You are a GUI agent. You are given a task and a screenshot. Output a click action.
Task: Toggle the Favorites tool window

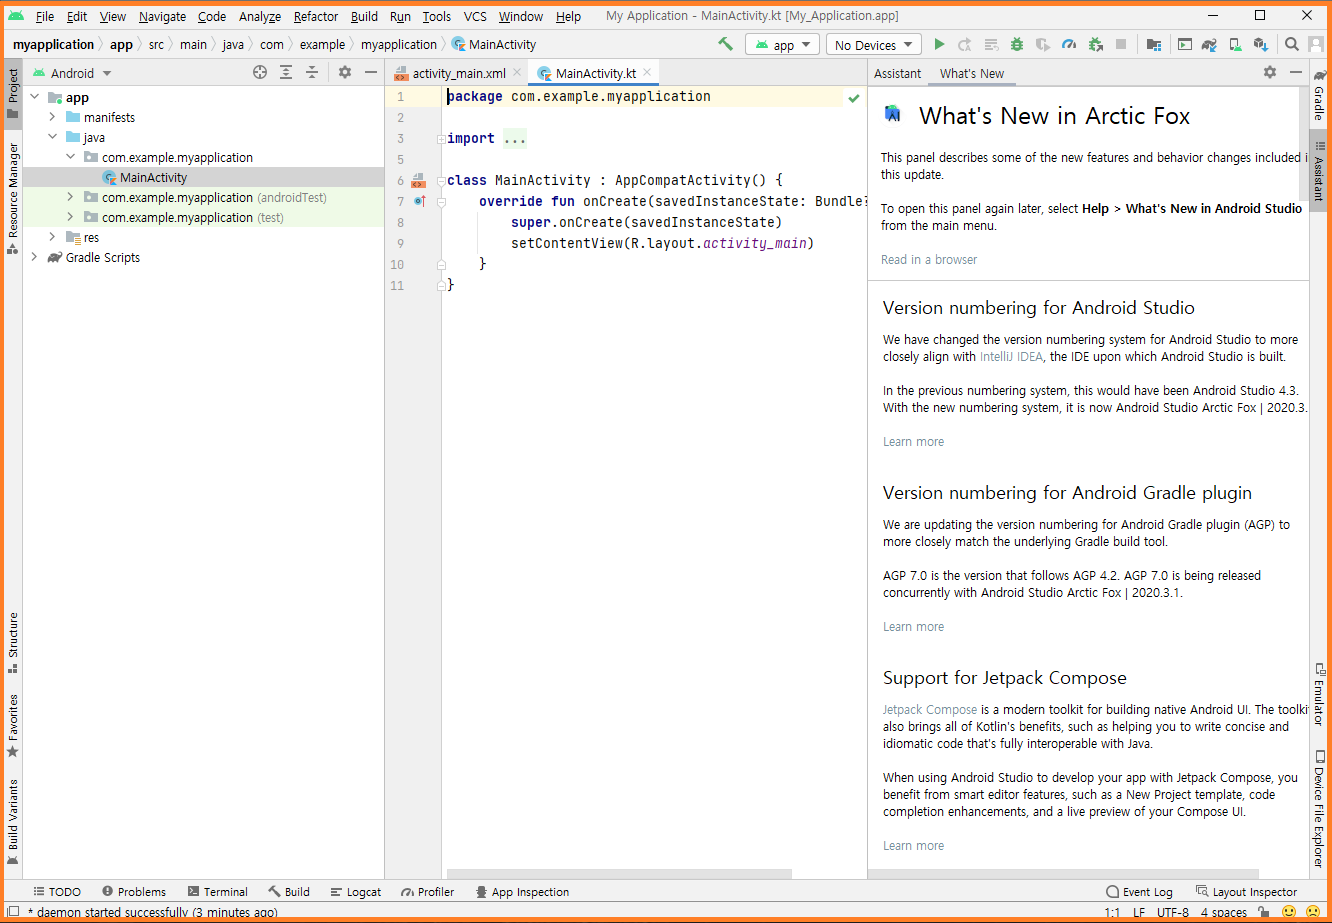[13, 725]
